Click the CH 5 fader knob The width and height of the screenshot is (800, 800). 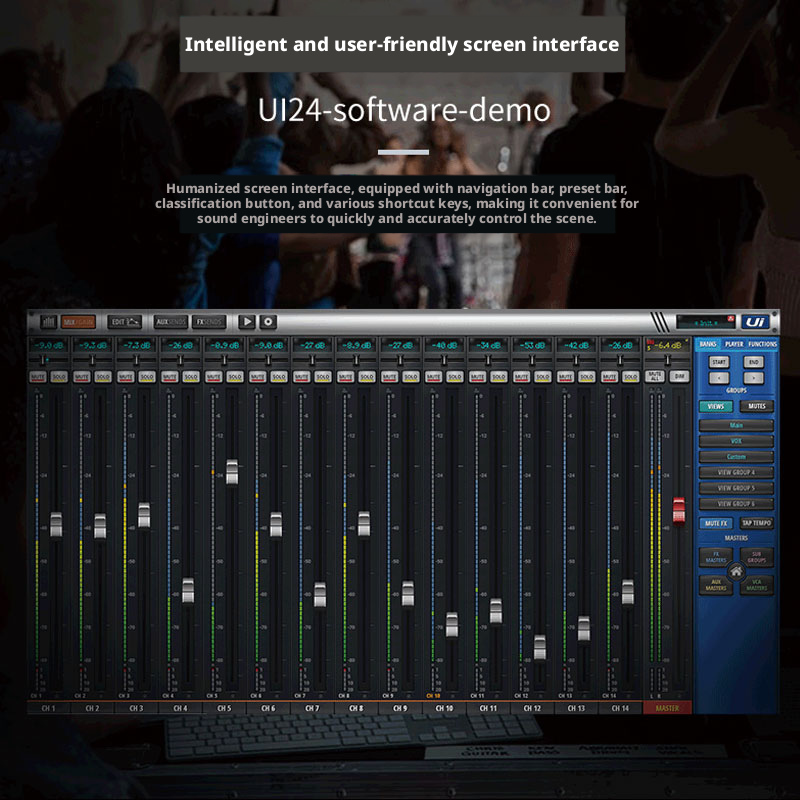[232, 472]
